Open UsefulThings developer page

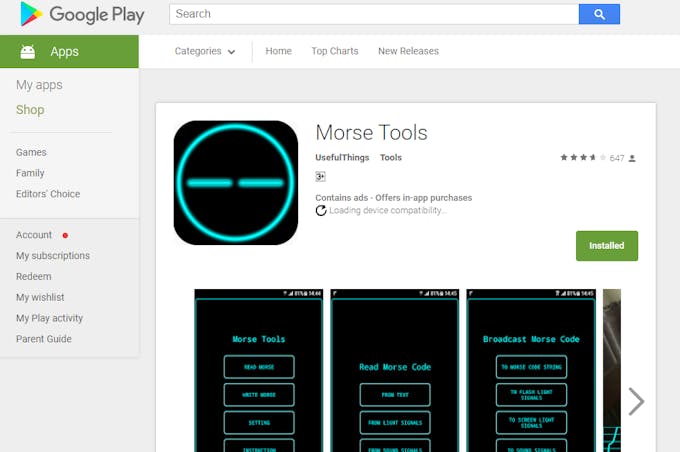(x=342, y=157)
